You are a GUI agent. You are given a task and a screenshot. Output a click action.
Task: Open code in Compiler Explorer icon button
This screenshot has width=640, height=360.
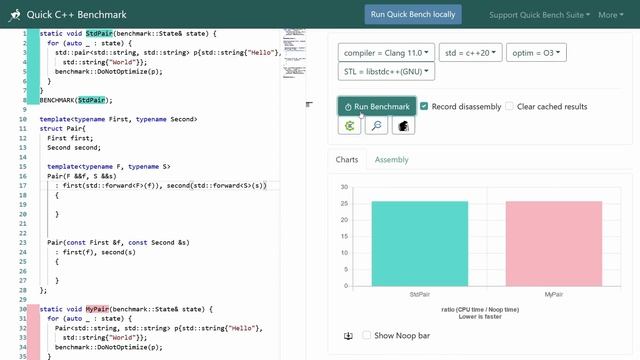(x=349, y=126)
